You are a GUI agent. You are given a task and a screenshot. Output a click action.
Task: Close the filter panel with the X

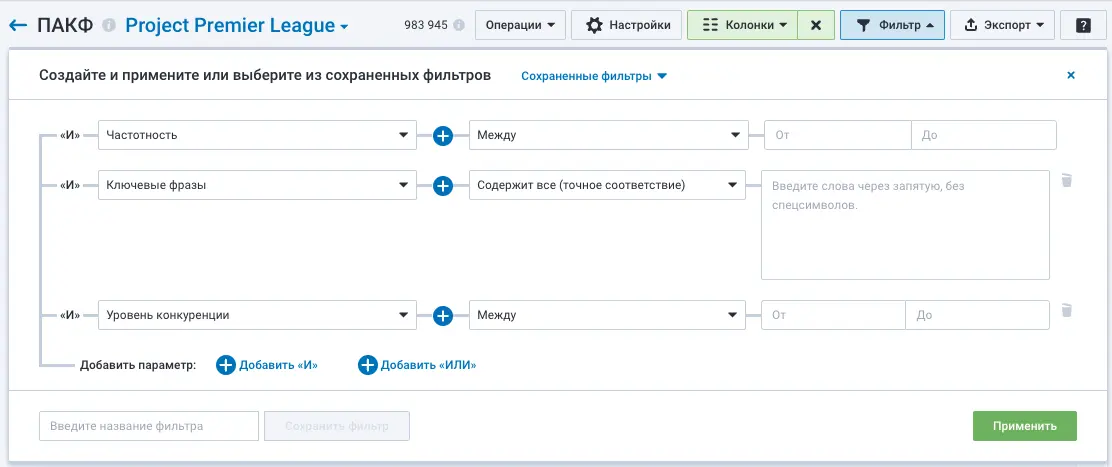click(x=1071, y=75)
